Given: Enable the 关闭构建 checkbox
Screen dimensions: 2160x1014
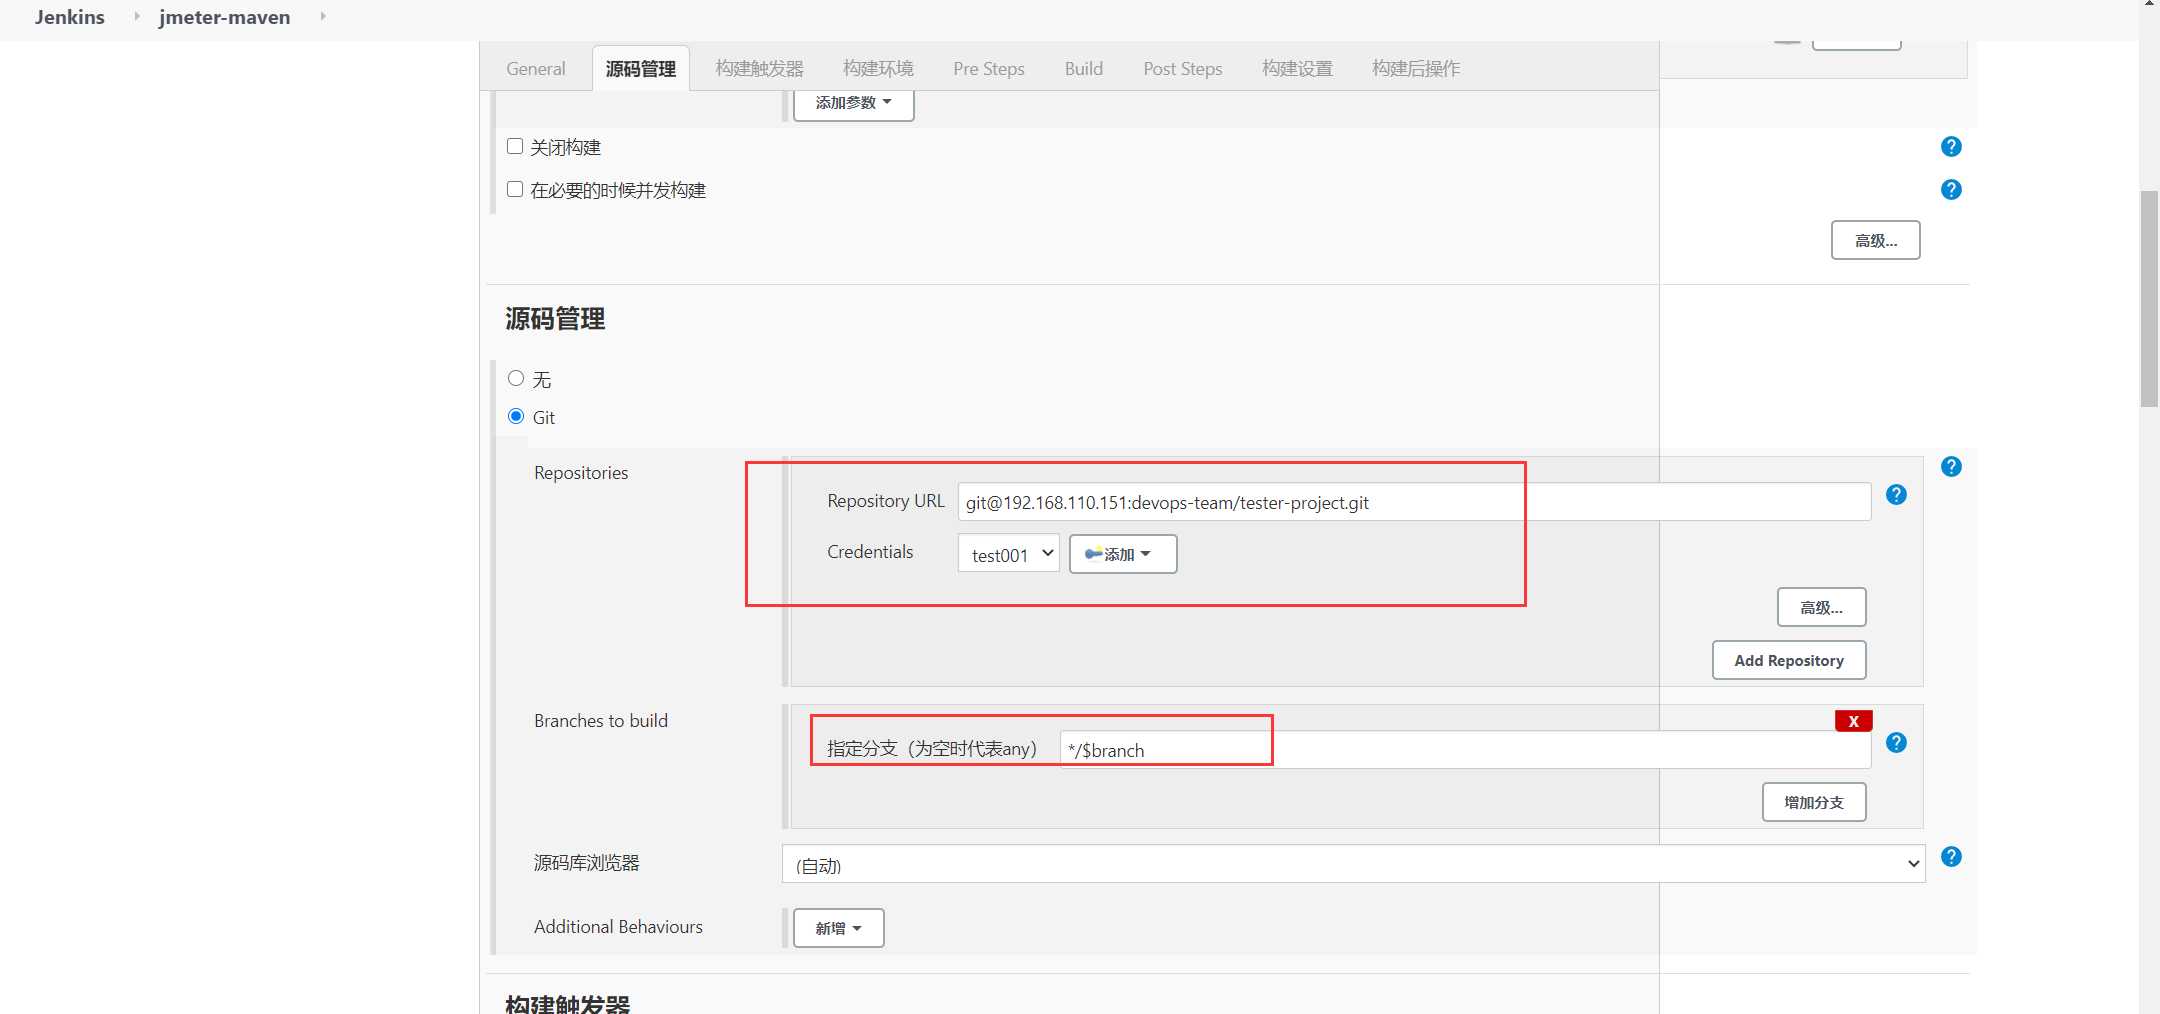Looking at the screenshot, I should coord(515,146).
